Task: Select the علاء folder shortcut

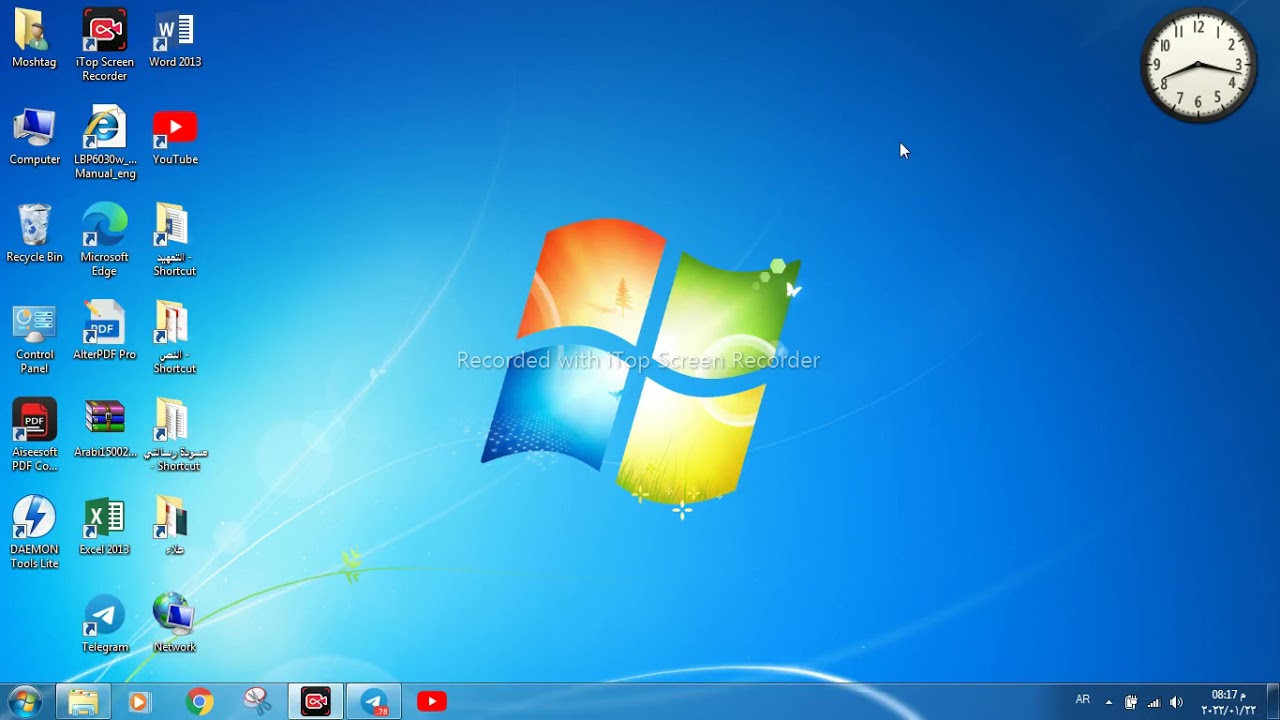Action: coord(175,526)
